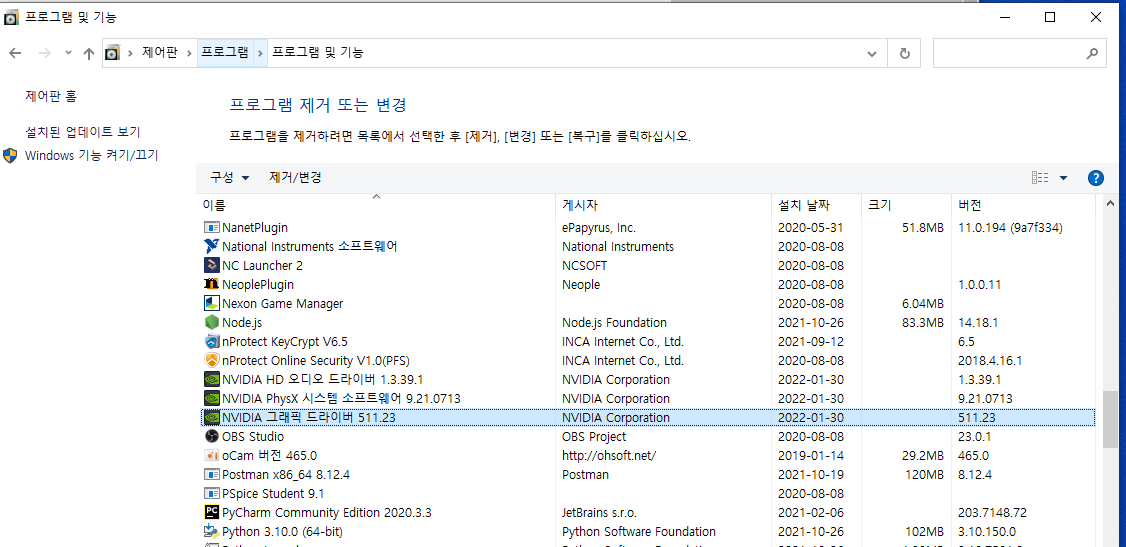Open the recent locations dropdown arrow

click(x=68, y=53)
